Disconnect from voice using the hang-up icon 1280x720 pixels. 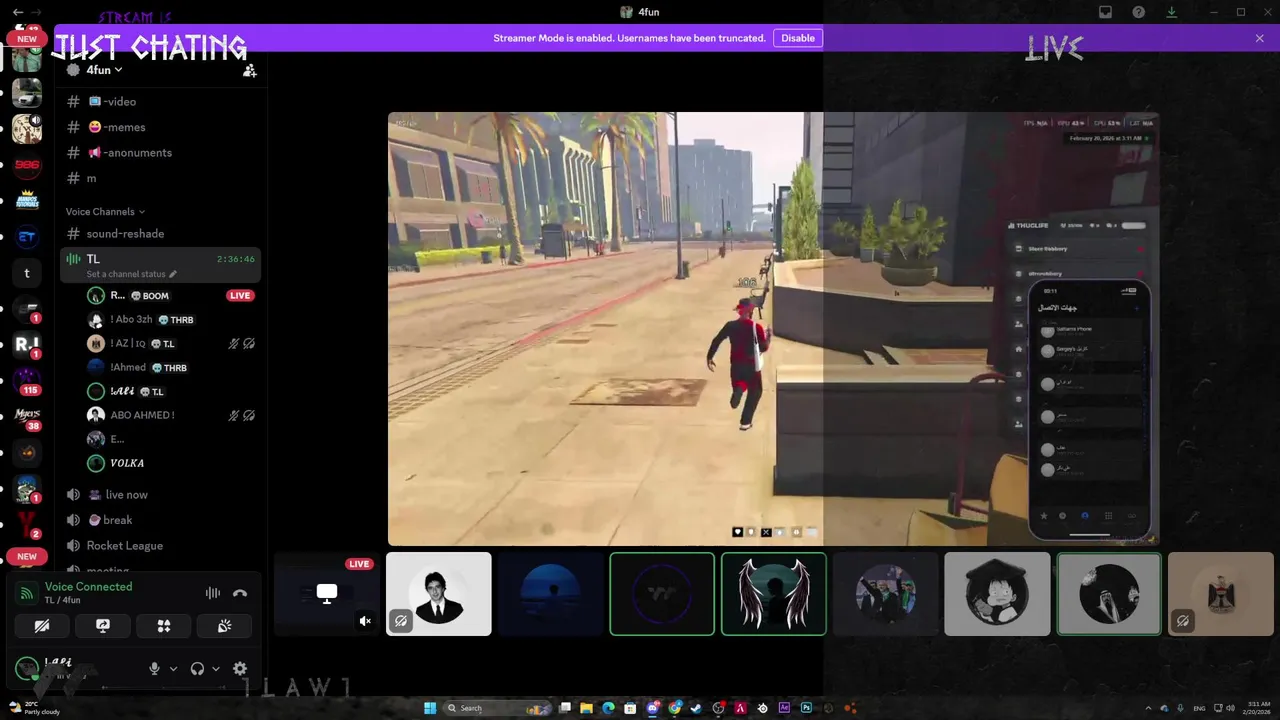(x=240, y=593)
